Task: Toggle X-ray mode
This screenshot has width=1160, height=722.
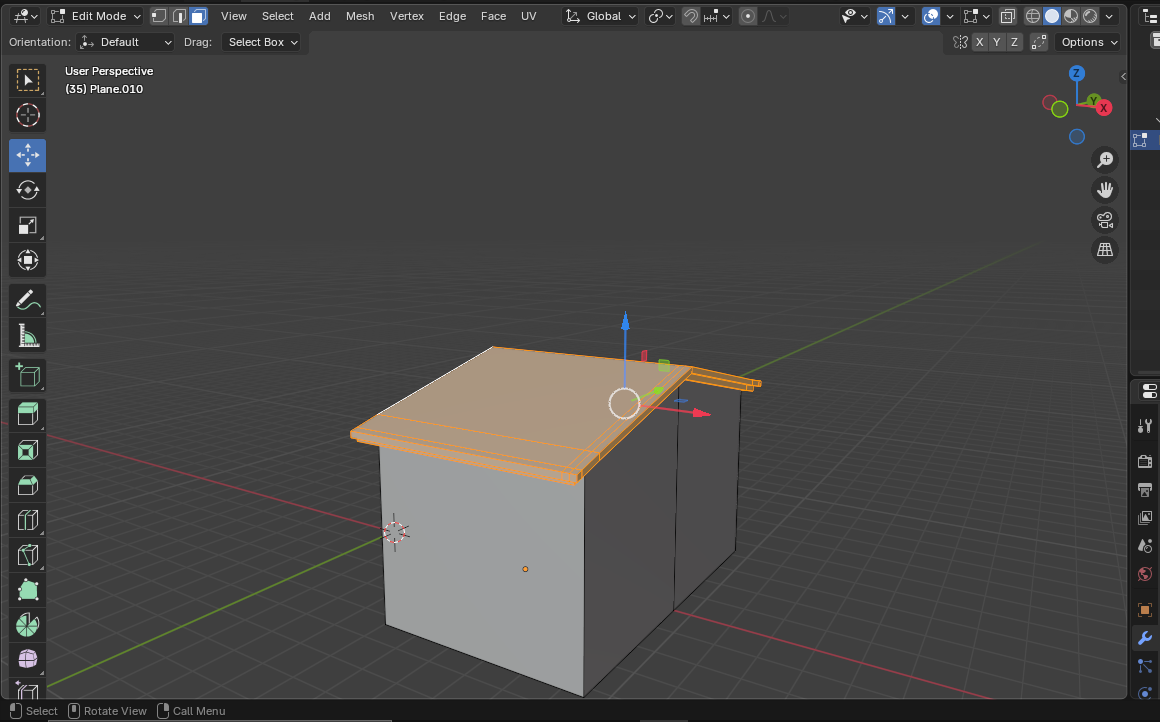Action: 1008,16
